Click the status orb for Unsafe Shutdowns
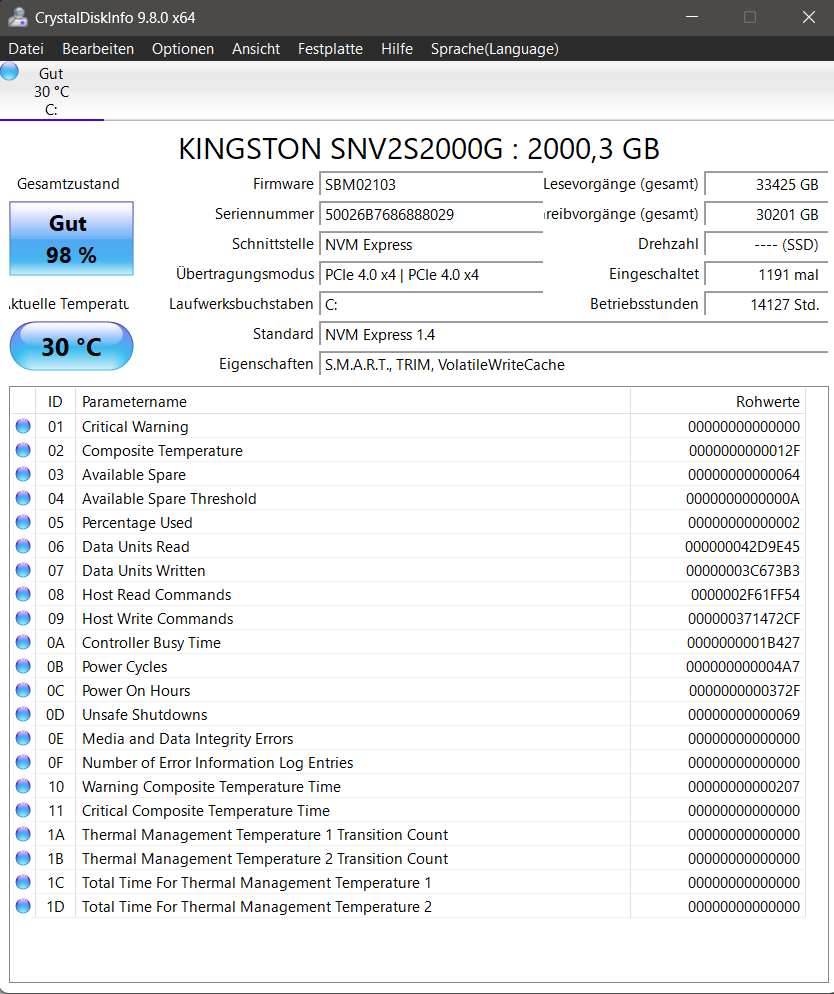The image size is (834, 994). click(x=23, y=714)
